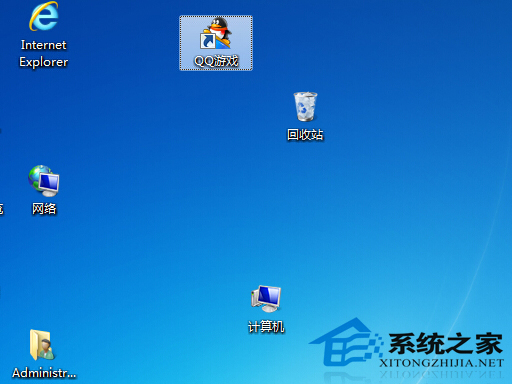Click the "QQ游戏" icon label

(x=216, y=61)
